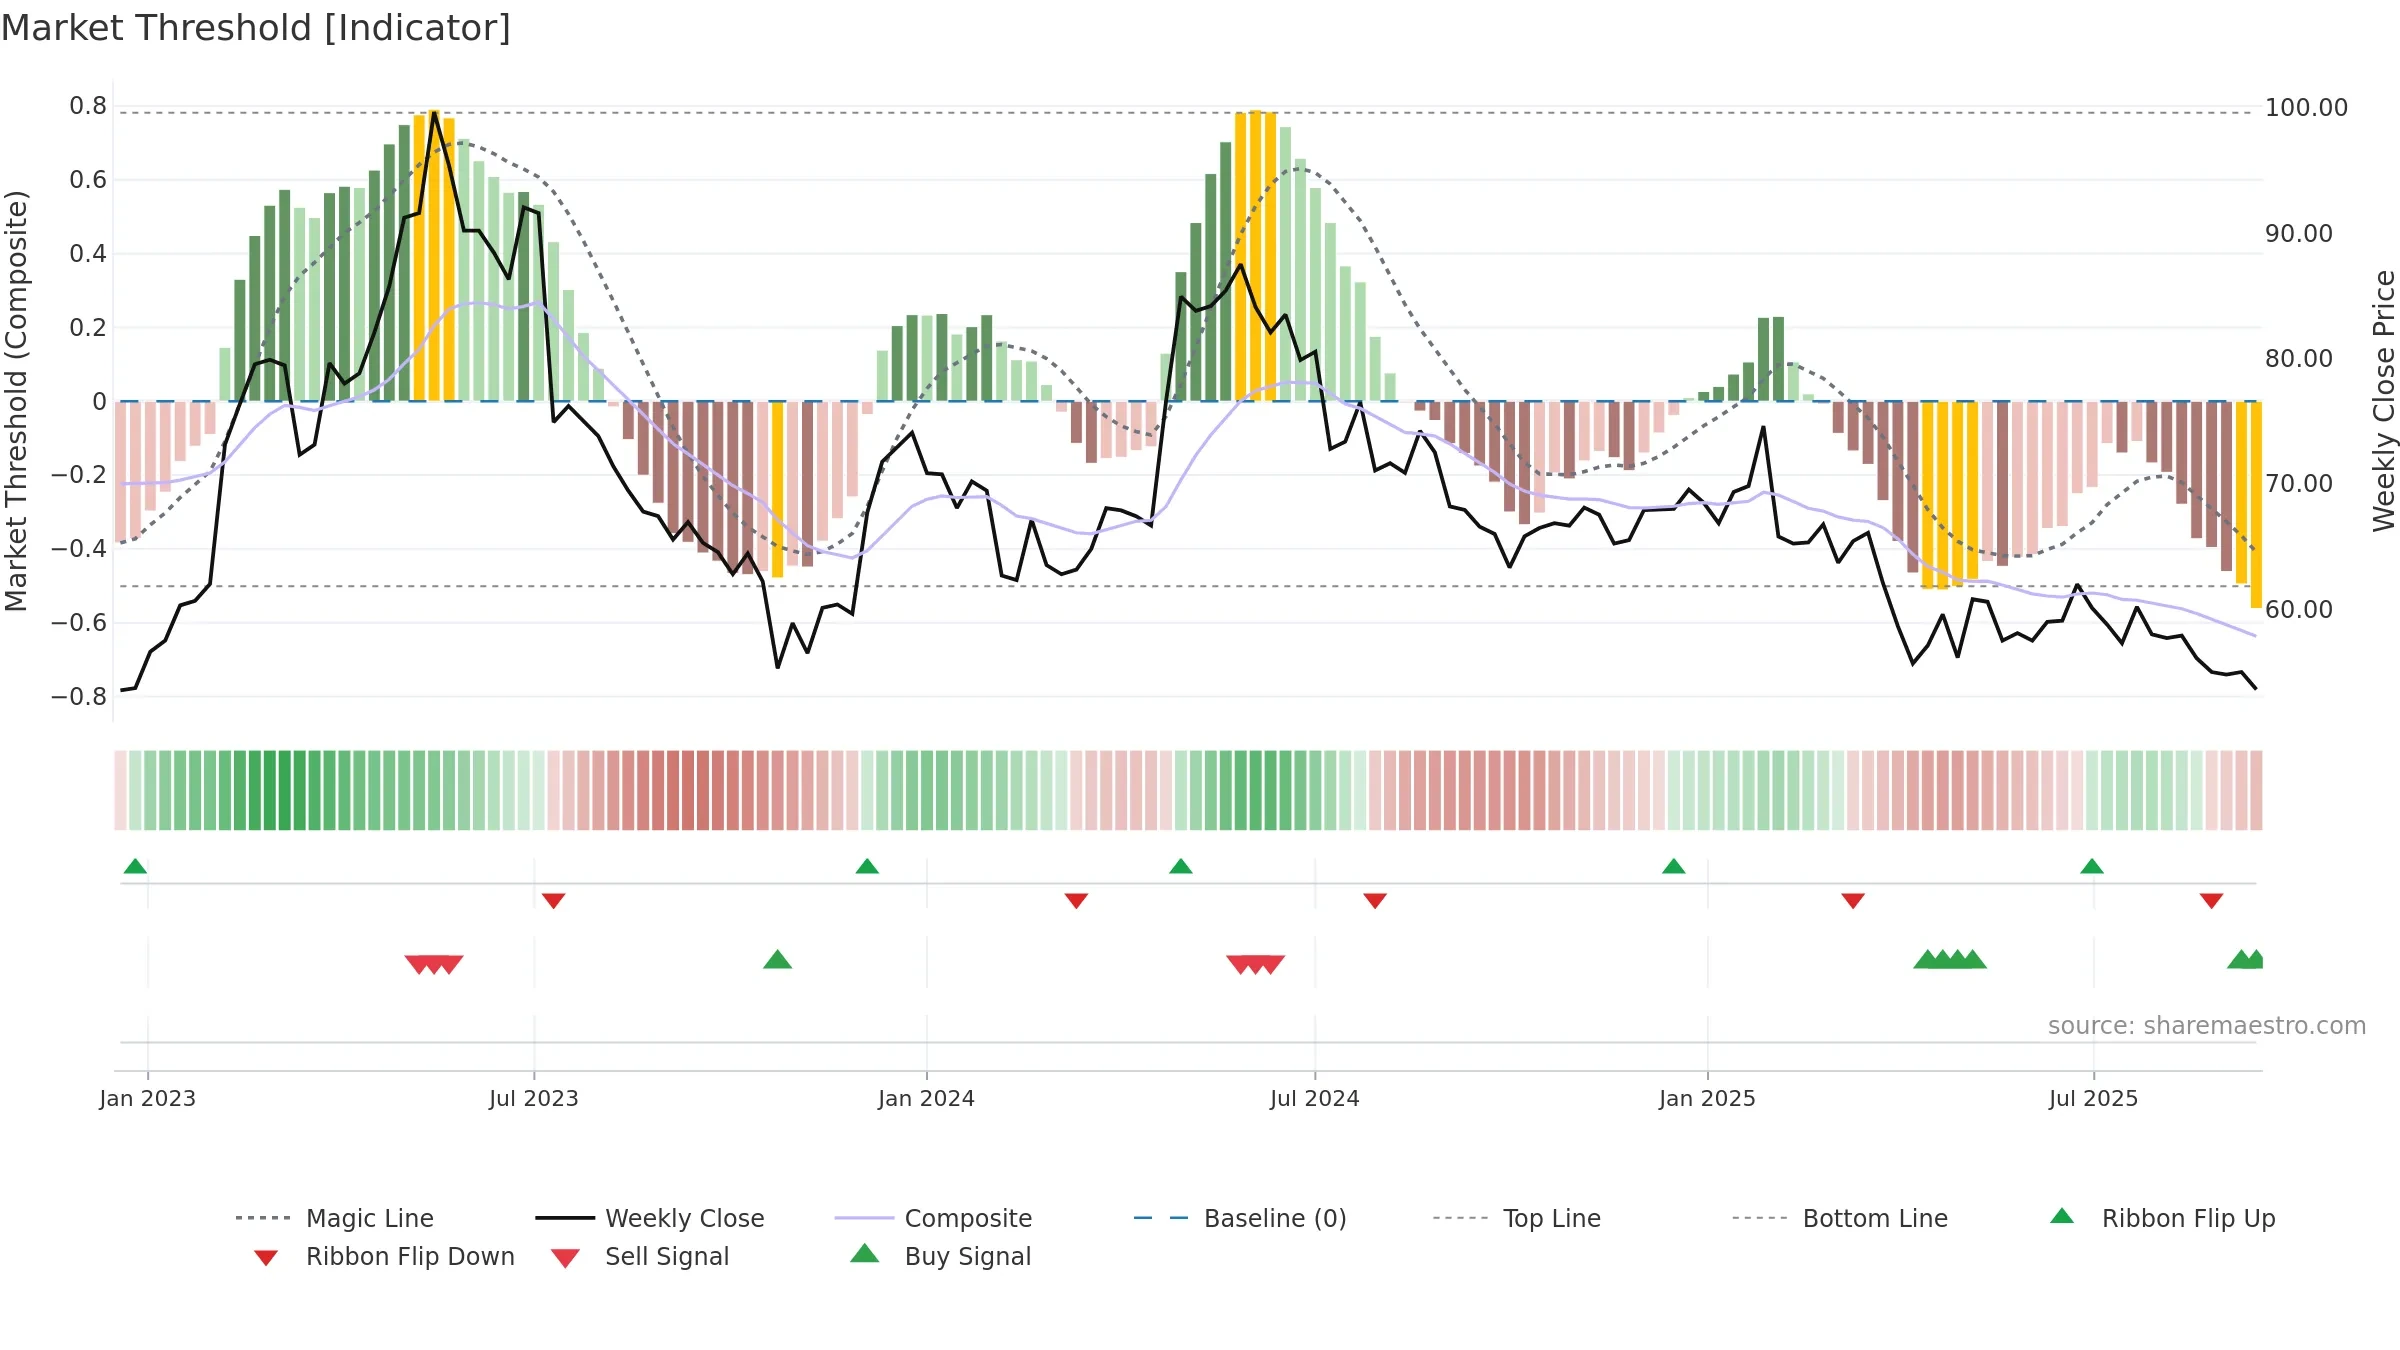2400x1350 pixels.
Task: Click the ribbon flip up marker at Jan 2023
Action: [136, 866]
